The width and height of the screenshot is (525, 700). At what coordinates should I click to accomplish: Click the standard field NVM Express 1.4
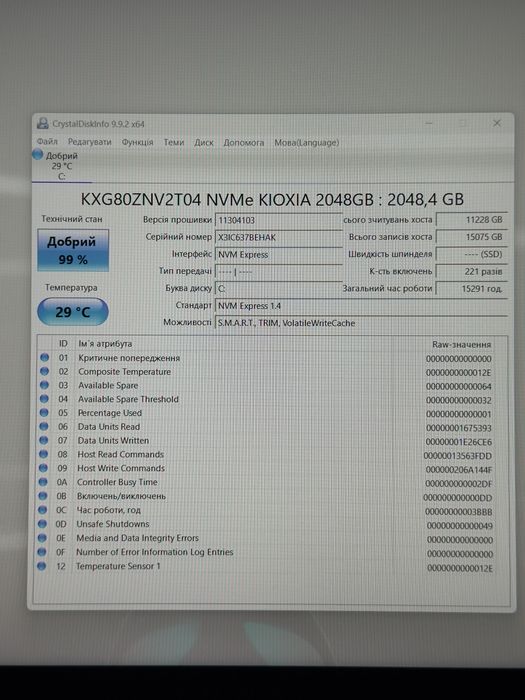[x=361, y=306]
